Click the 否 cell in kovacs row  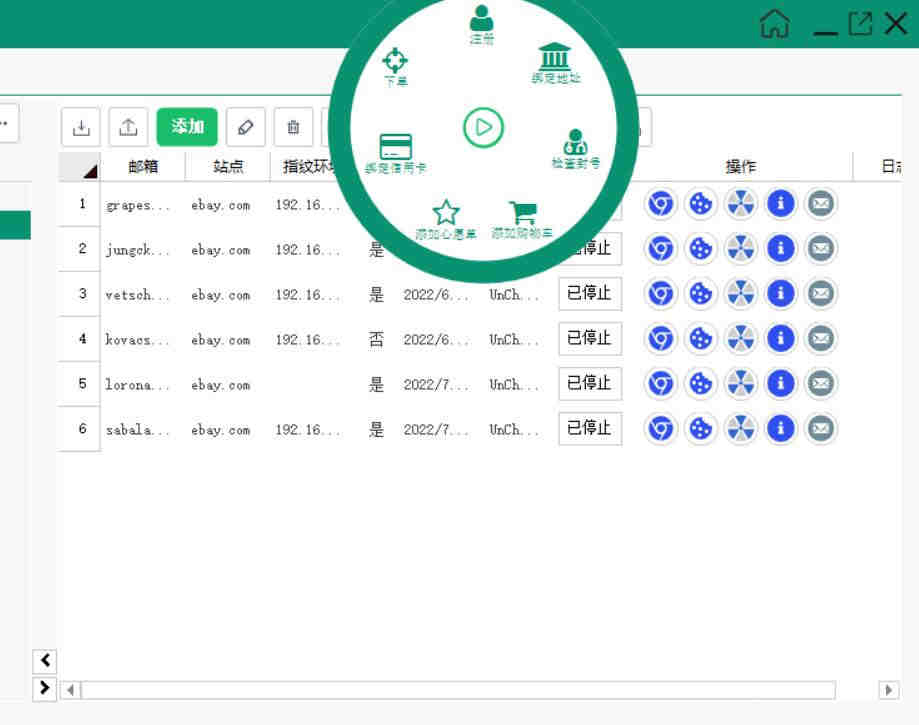pos(376,339)
